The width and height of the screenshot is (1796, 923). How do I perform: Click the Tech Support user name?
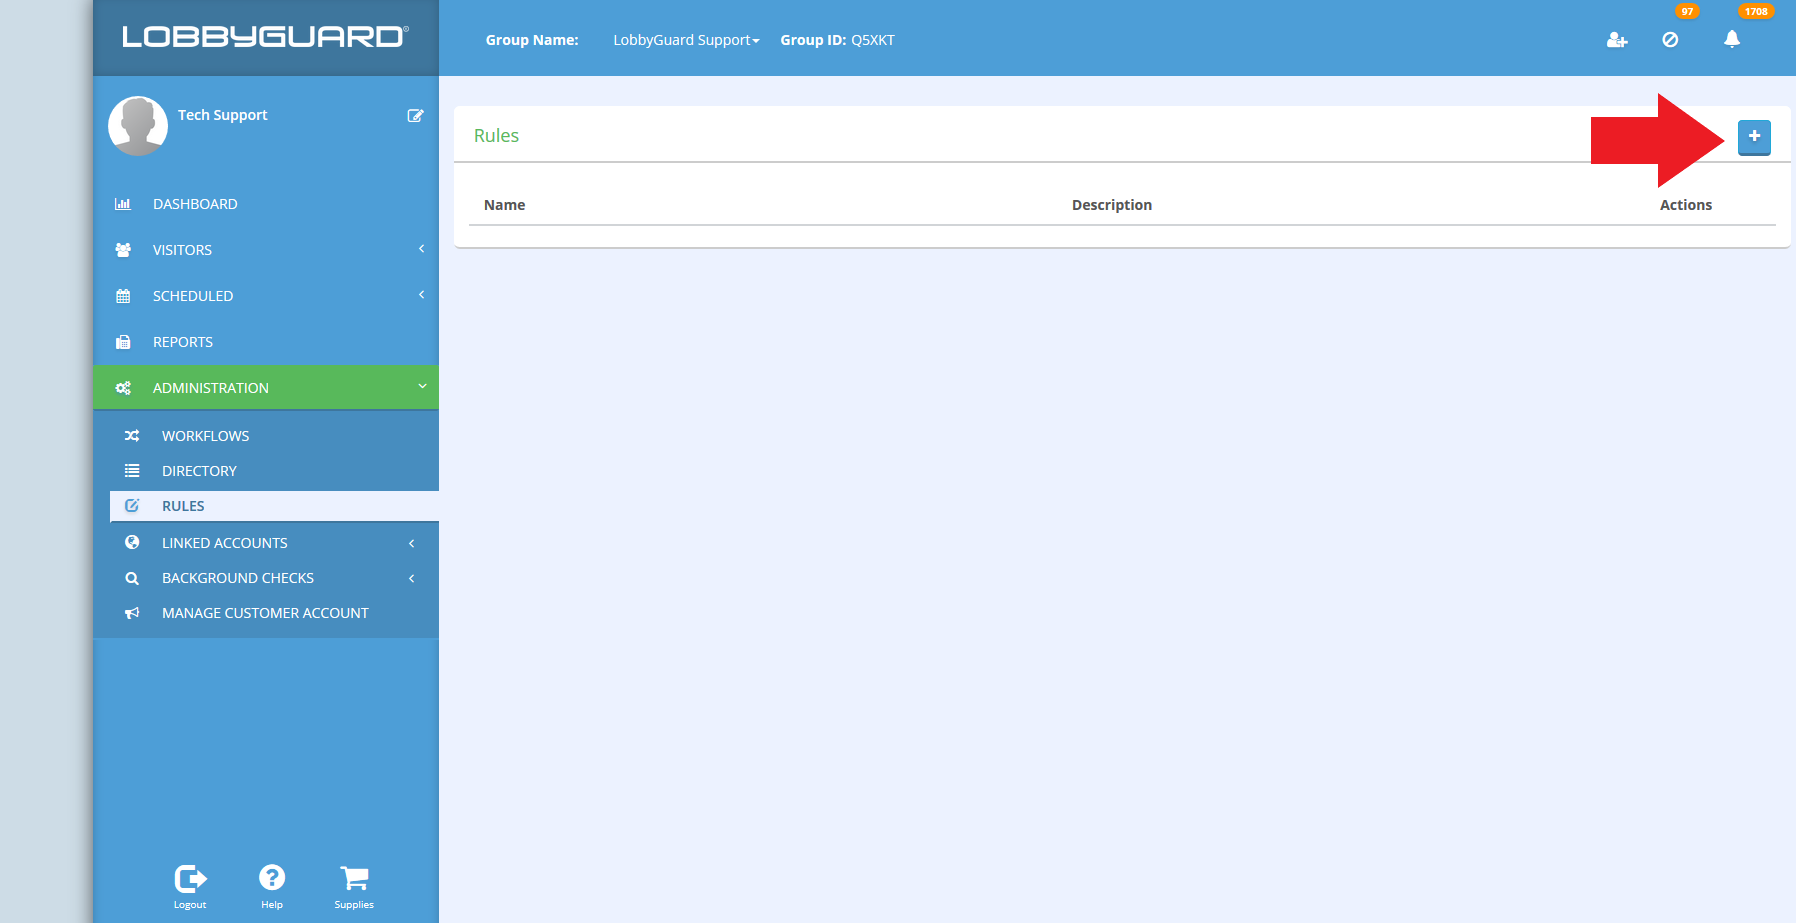coord(222,115)
